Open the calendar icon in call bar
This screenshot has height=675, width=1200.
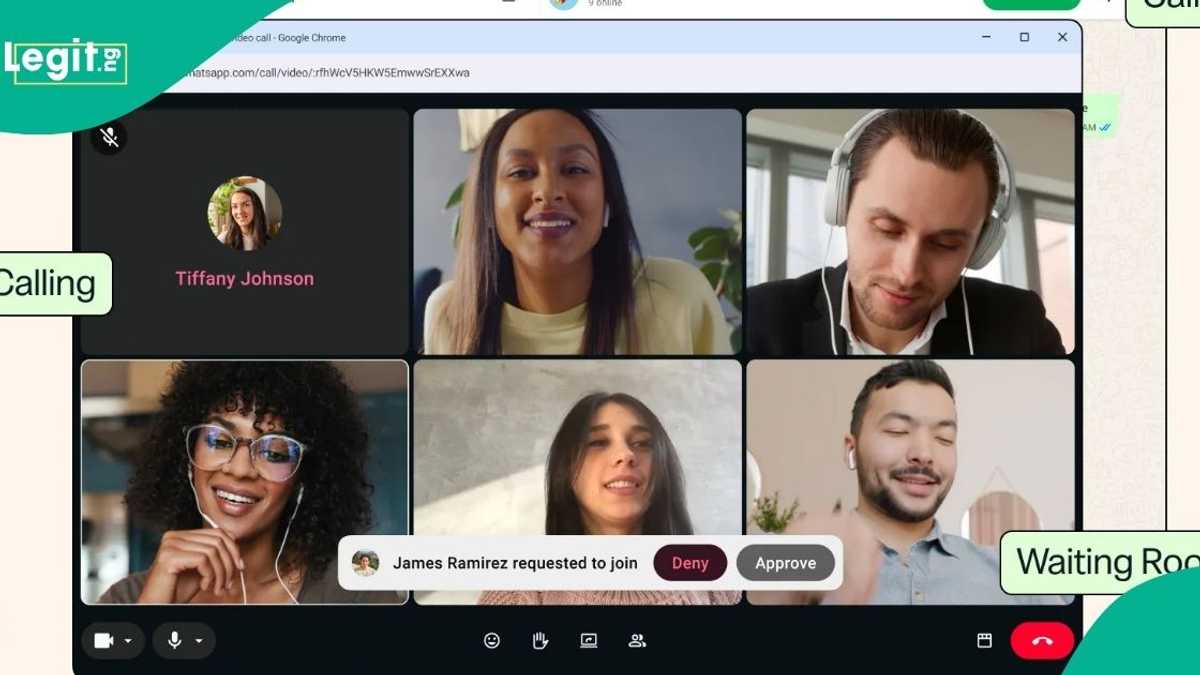[x=984, y=641]
